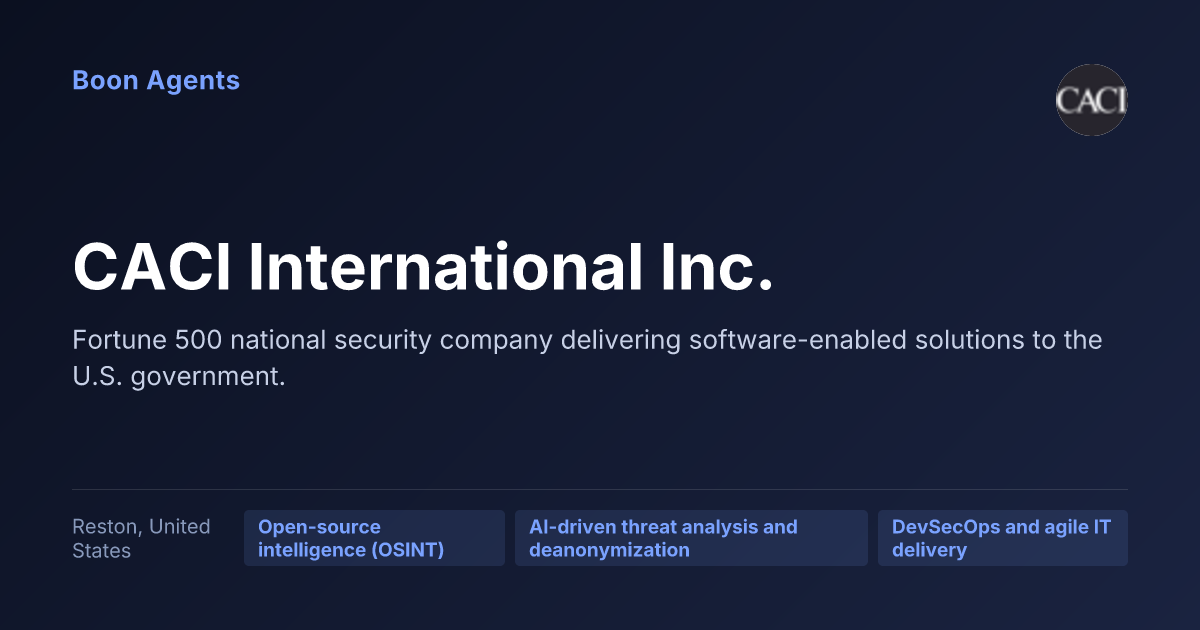Select the Open-source intelligence (OSINT) tag
The image size is (1200, 630).
374,538
